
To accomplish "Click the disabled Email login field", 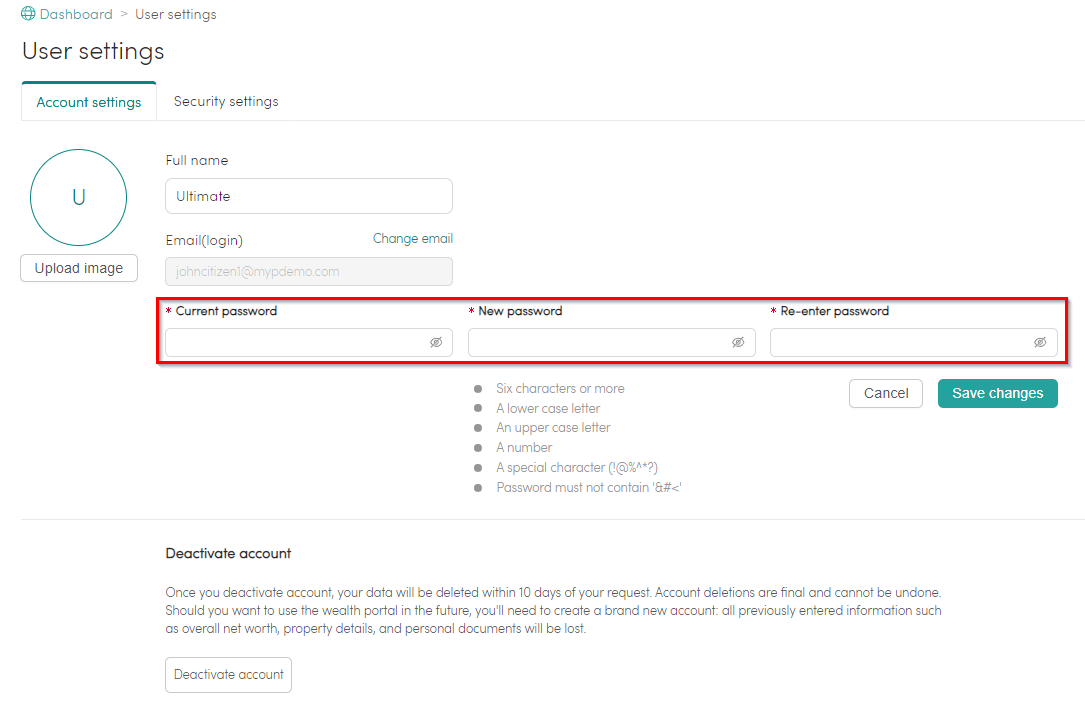I will pos(309,271).
